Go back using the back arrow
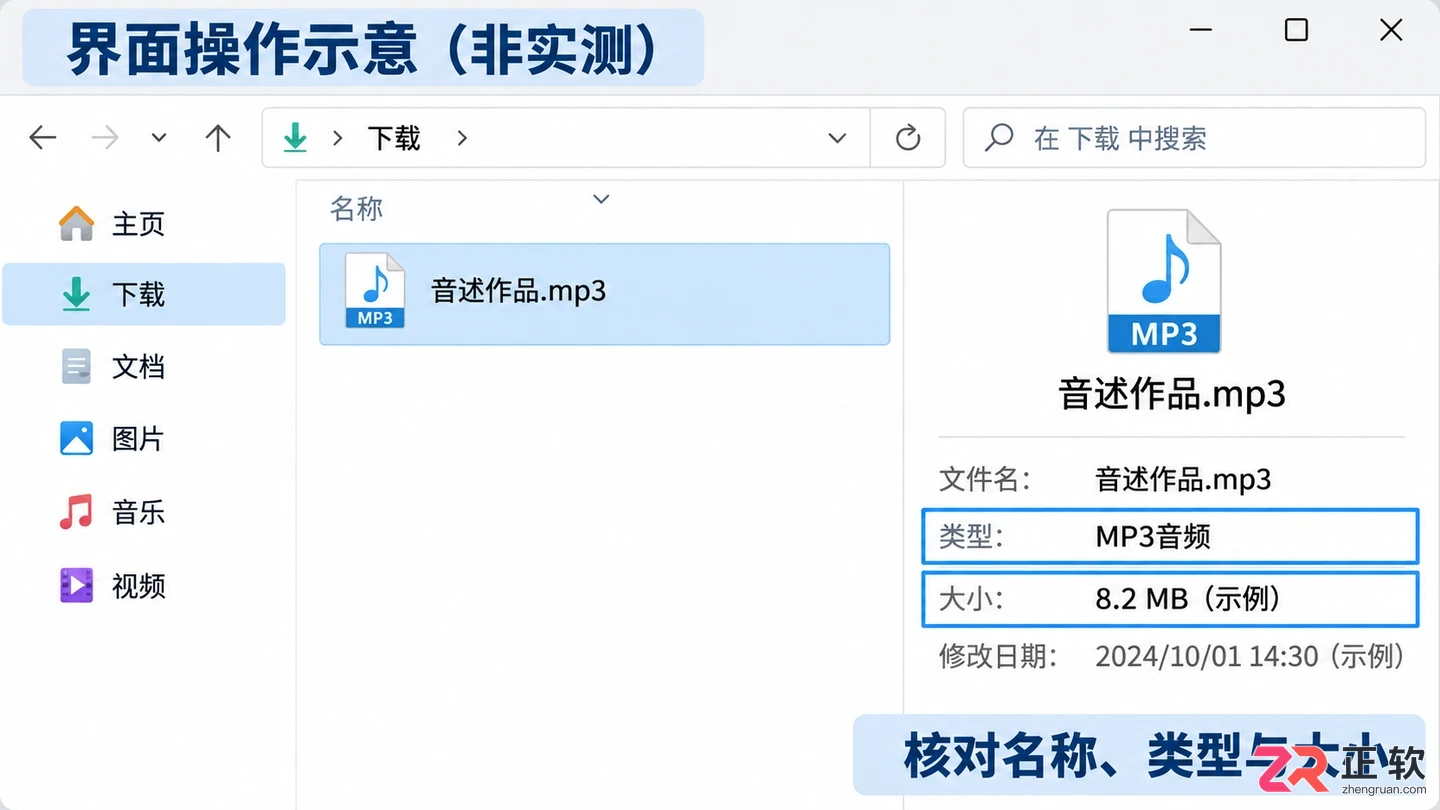The image size is (1440, 810). click(43, 138)
